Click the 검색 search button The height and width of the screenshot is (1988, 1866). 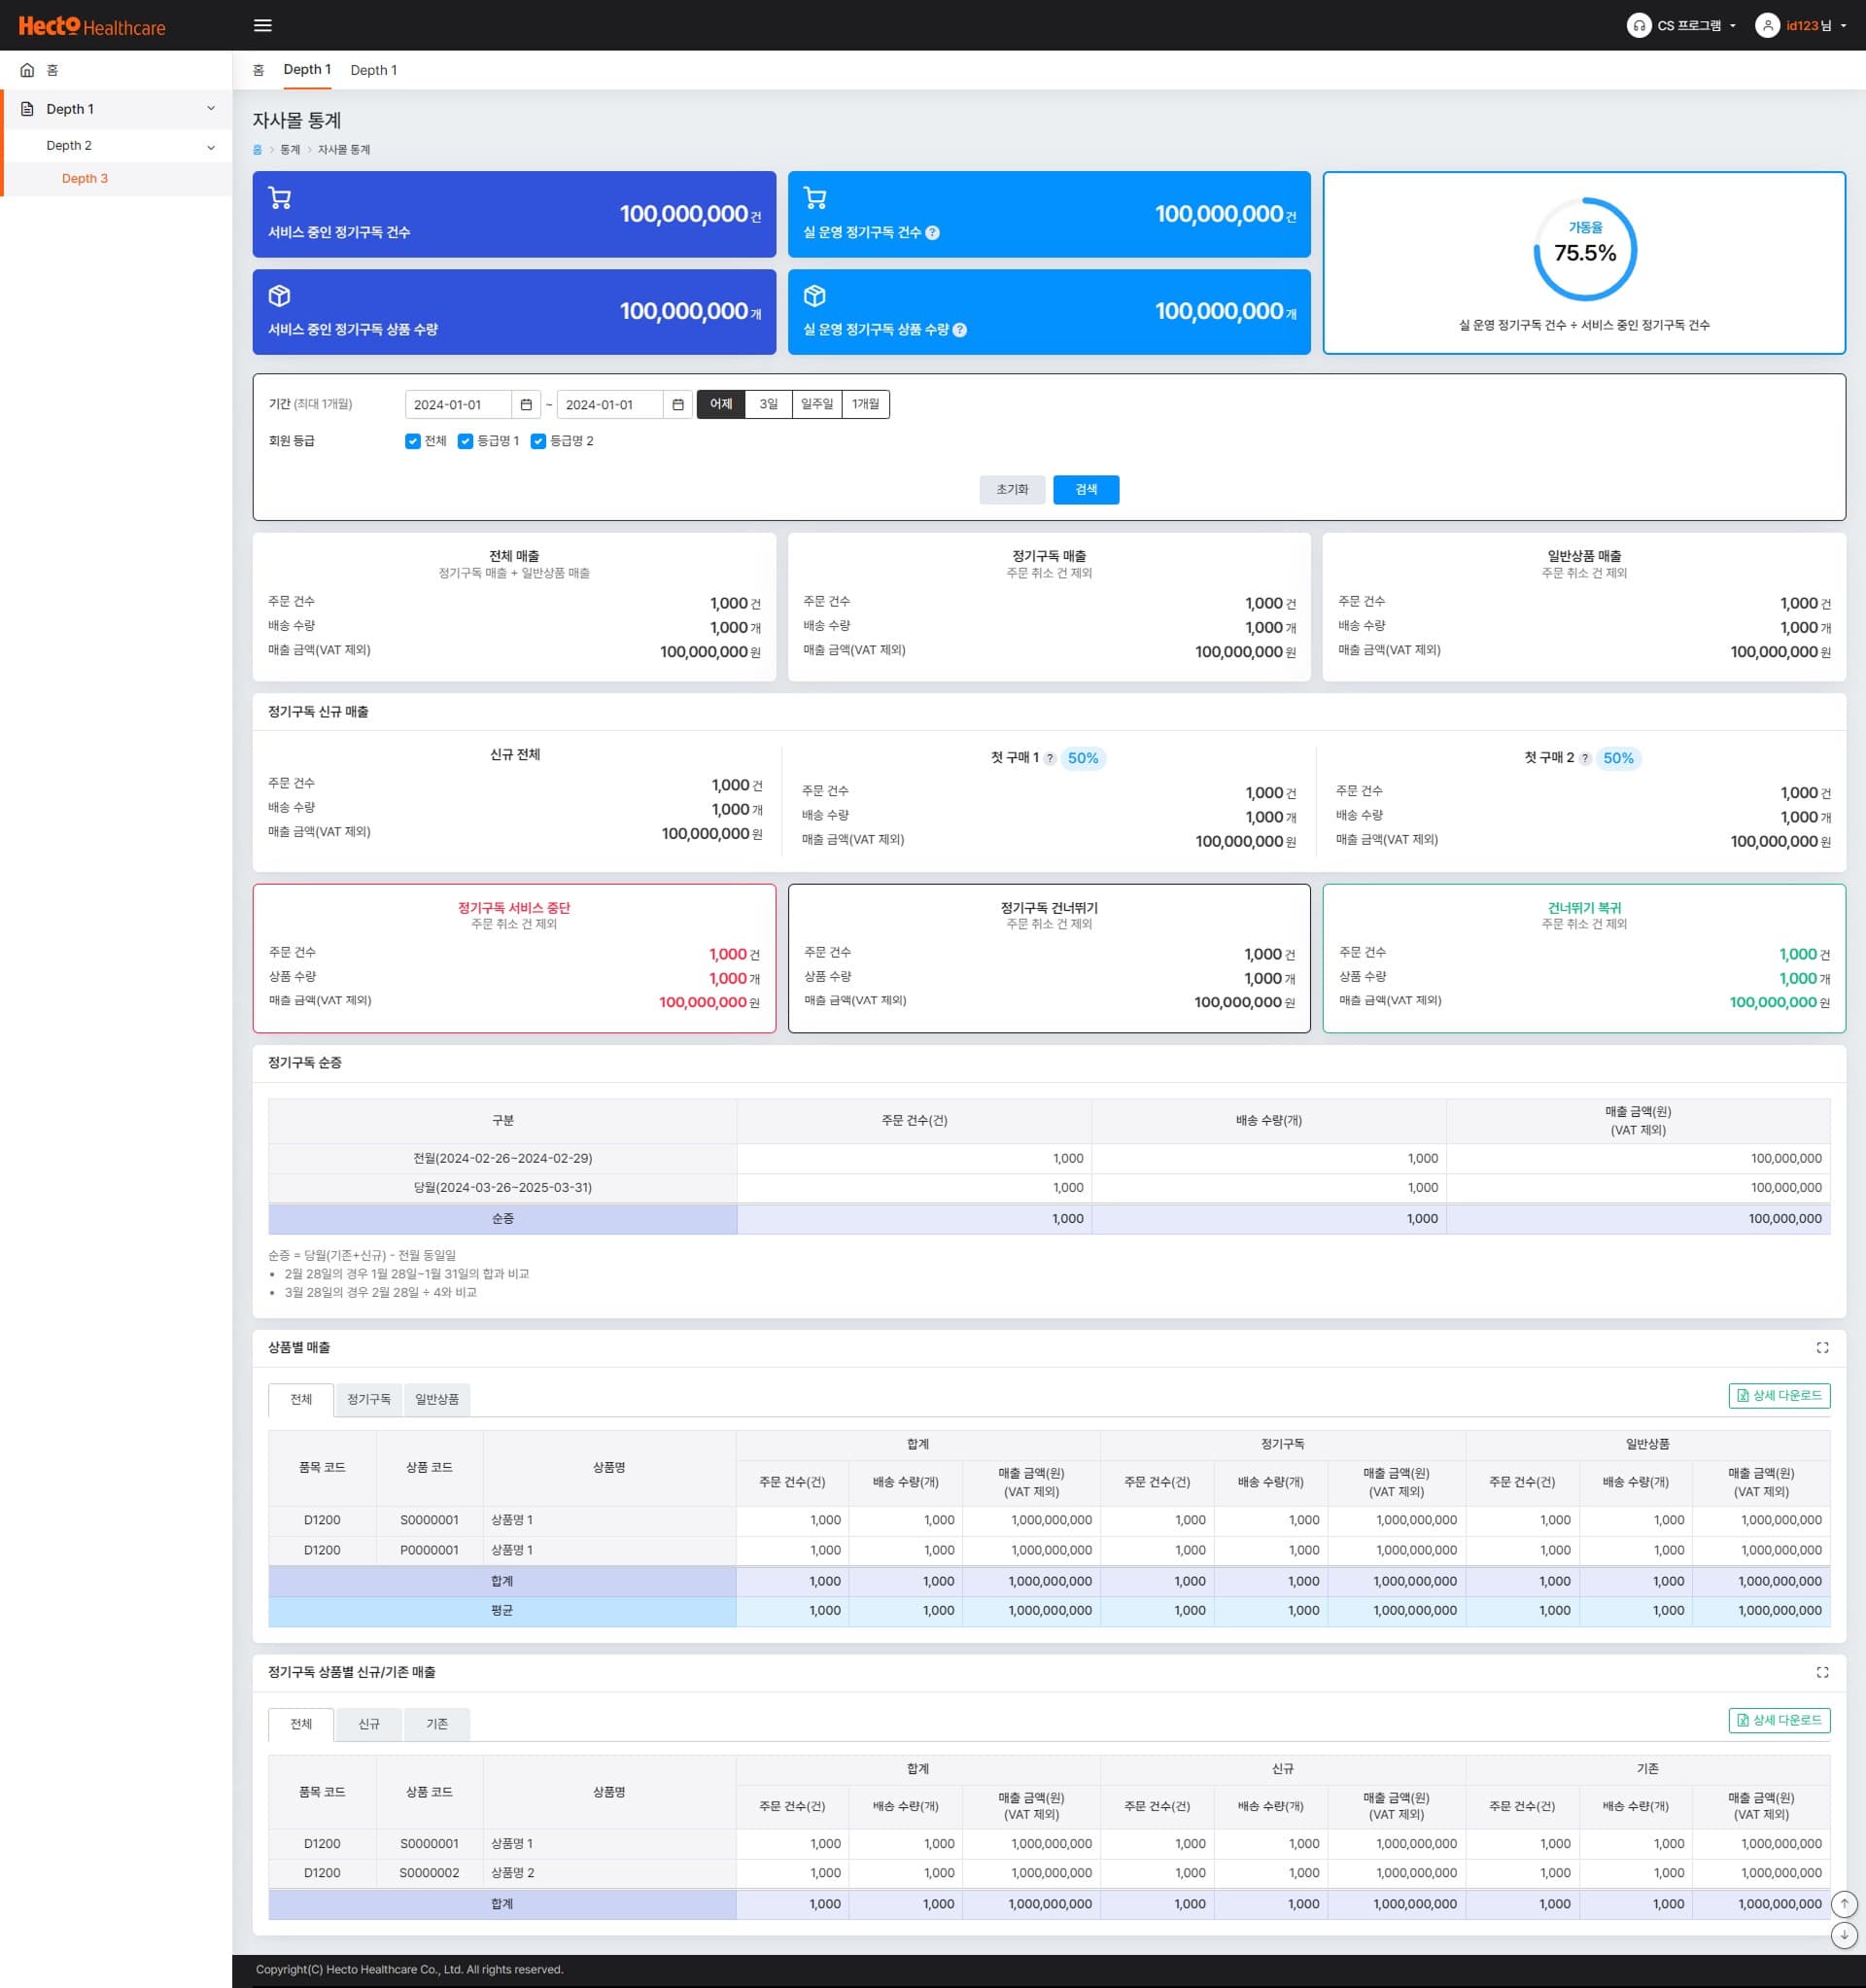pos(1086,490)
